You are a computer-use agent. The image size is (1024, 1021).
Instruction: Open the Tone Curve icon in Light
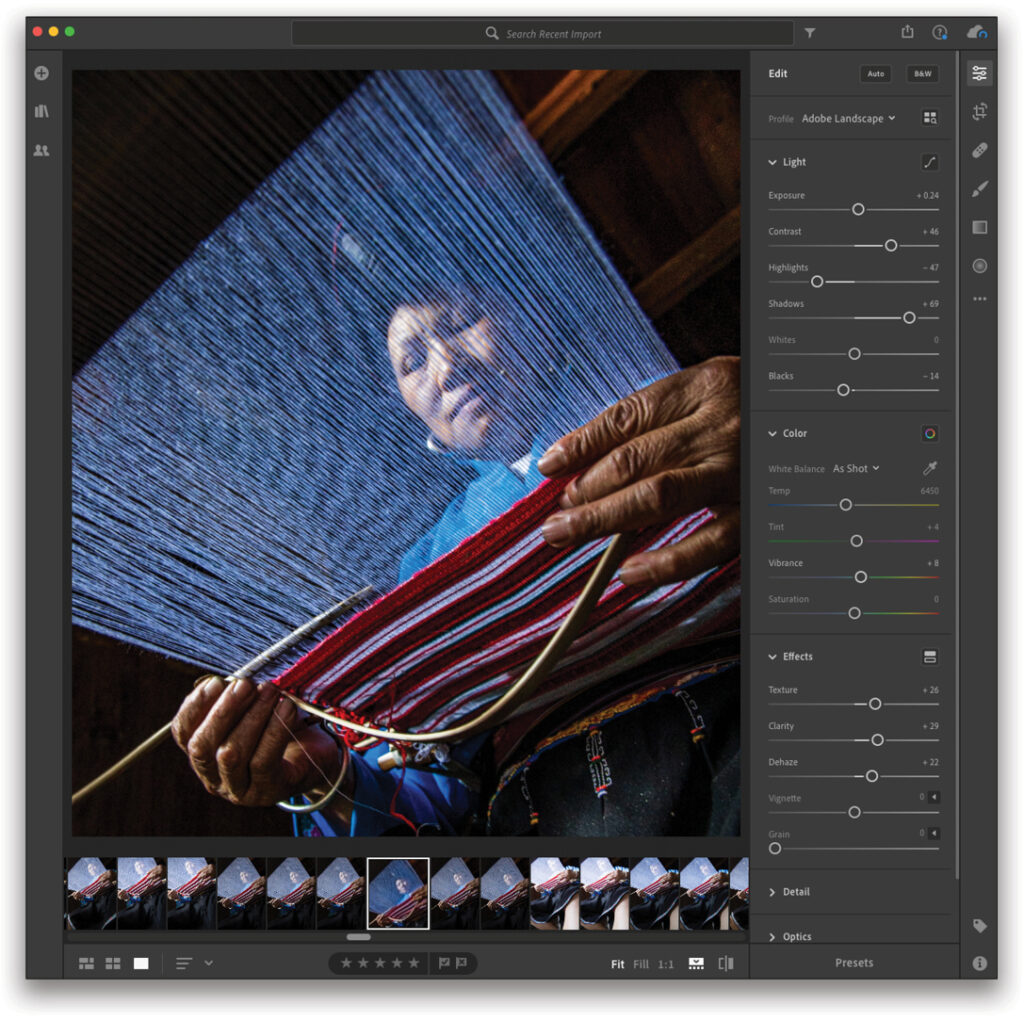pos(930,162)
